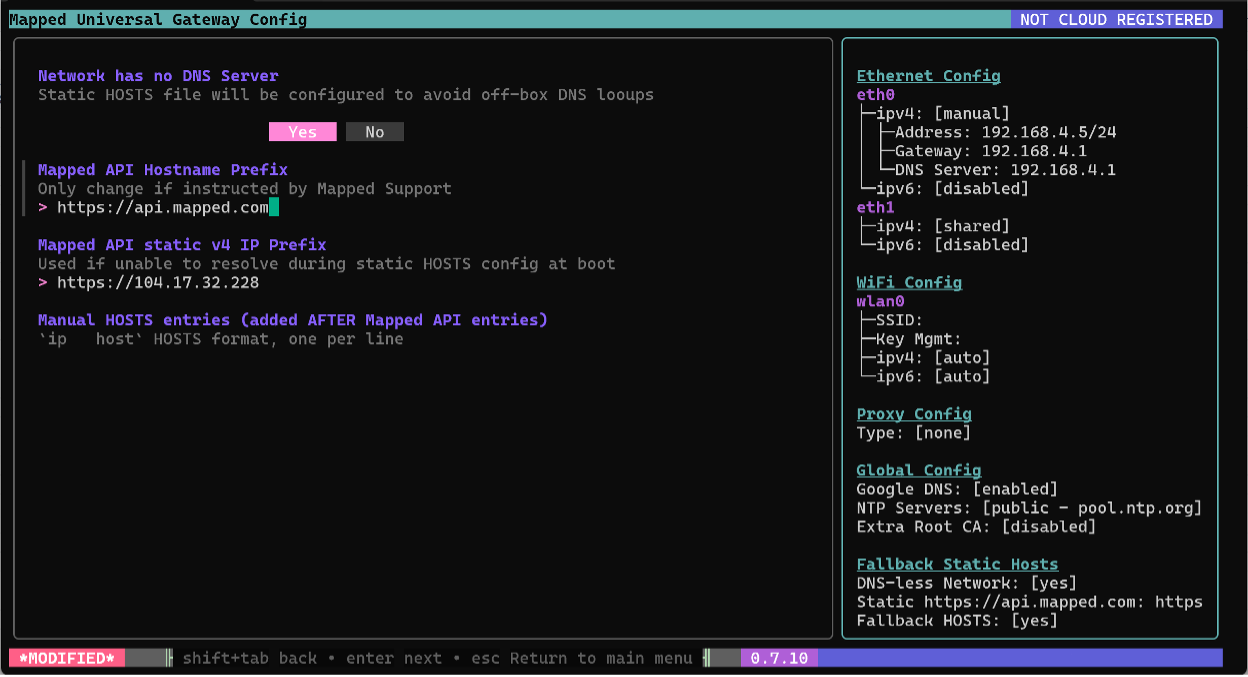Viewport: 1248px width, 677px height.
Task: Click the 'Manual HOSTS entries' heading
Action: (x=293, y=320)
